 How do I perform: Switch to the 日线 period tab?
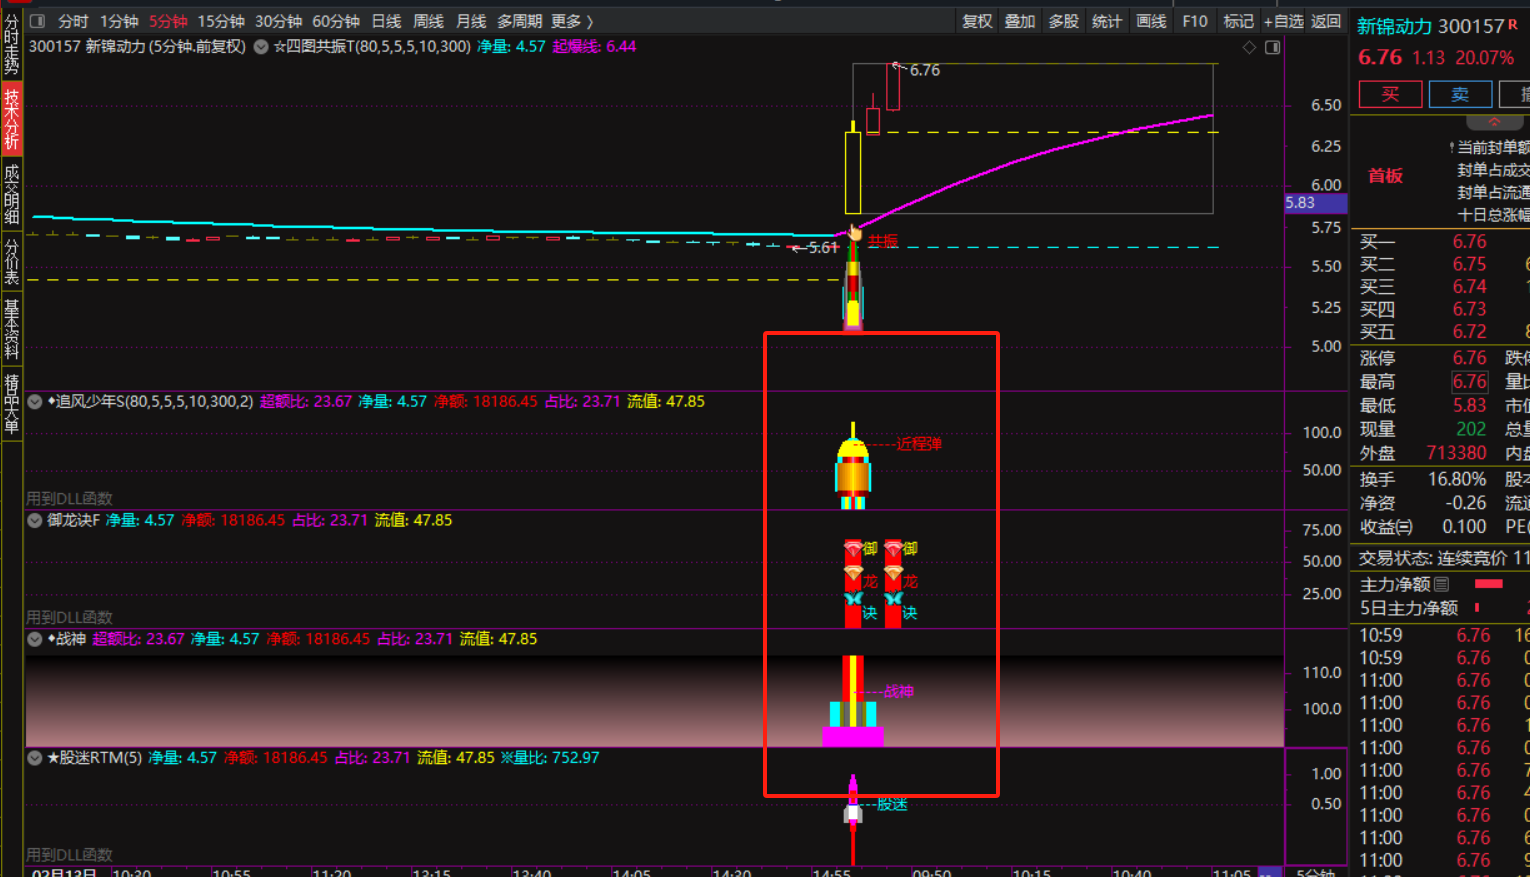[386, 21]
